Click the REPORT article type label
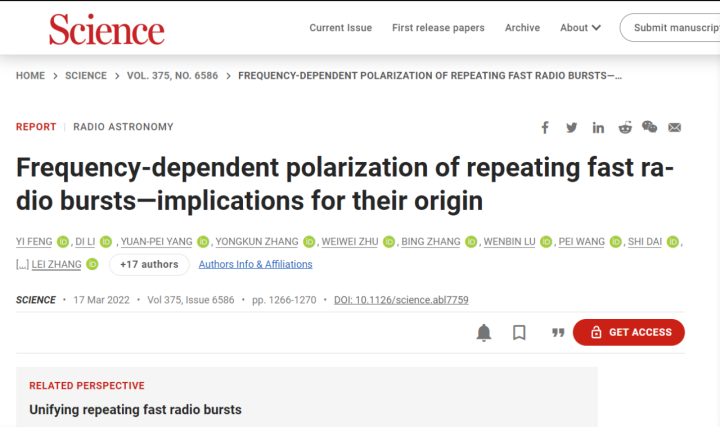Image resolution: width=720 pixels, height=427 pixels. (x=36, y=127)
